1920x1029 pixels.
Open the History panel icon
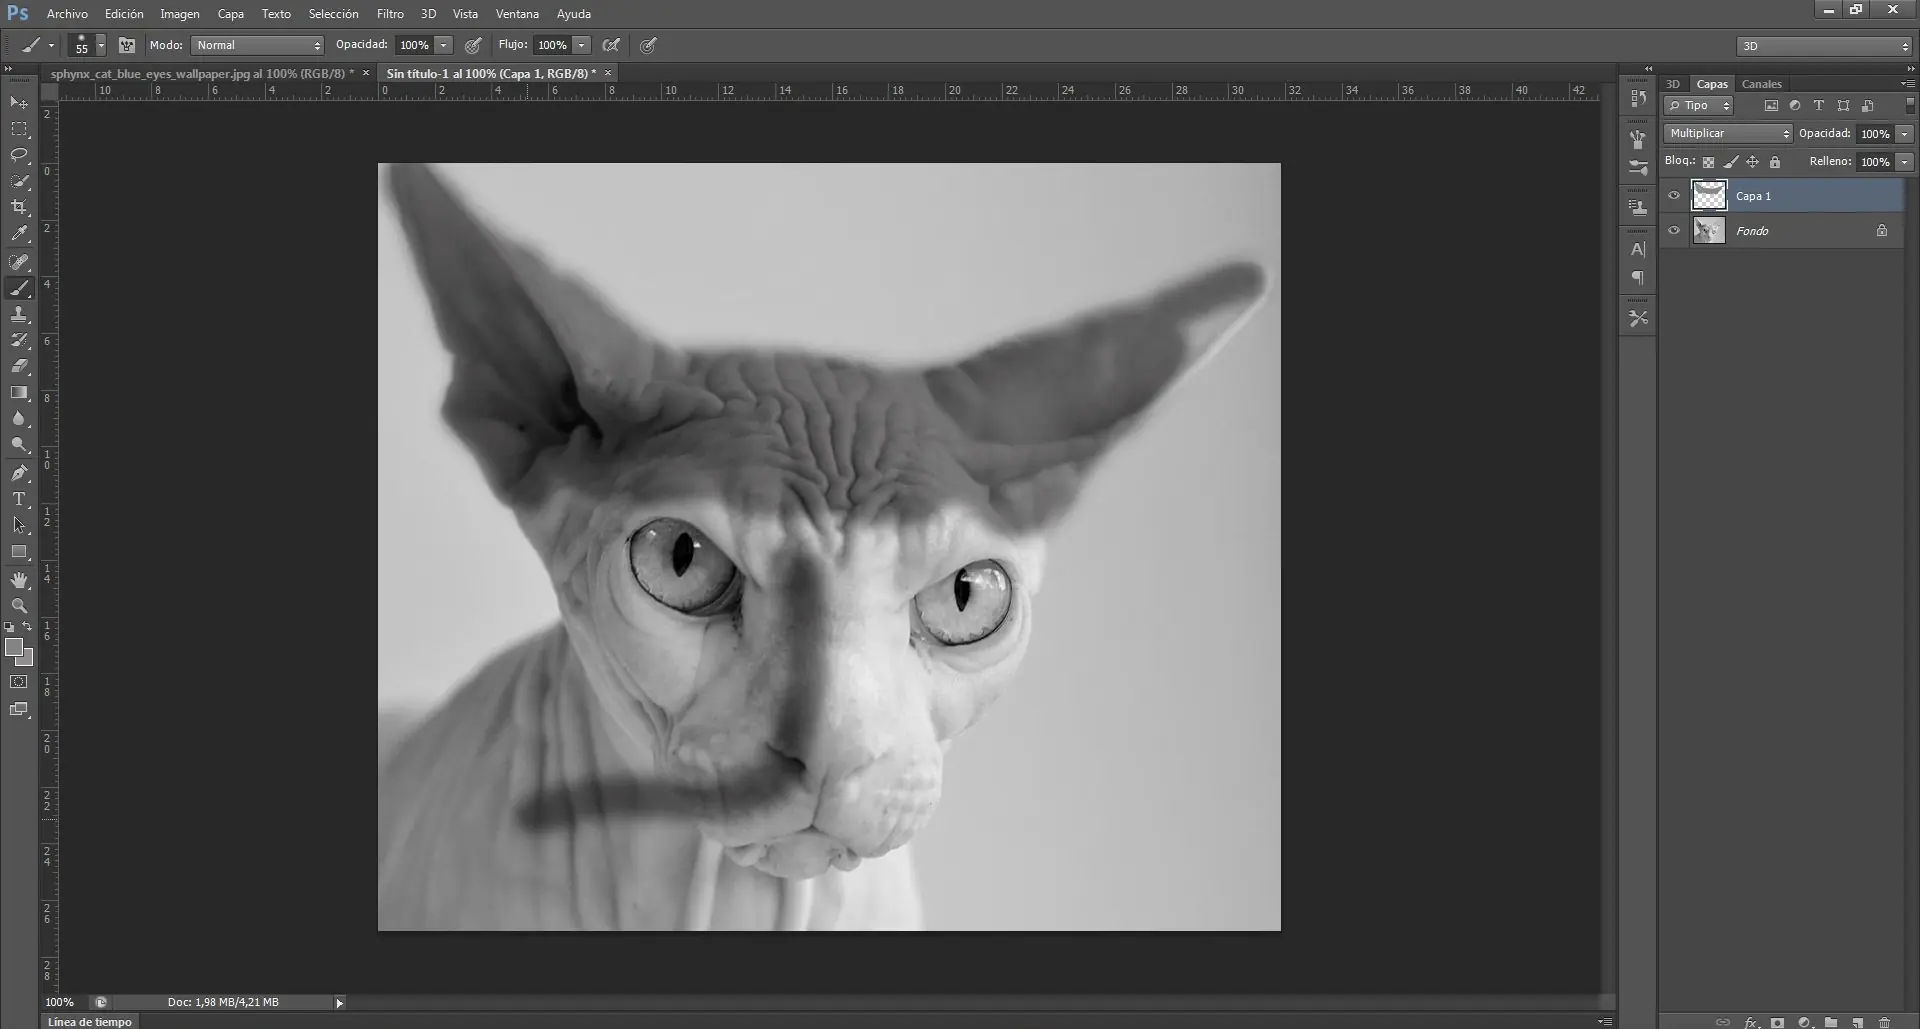pos(1638,98)
